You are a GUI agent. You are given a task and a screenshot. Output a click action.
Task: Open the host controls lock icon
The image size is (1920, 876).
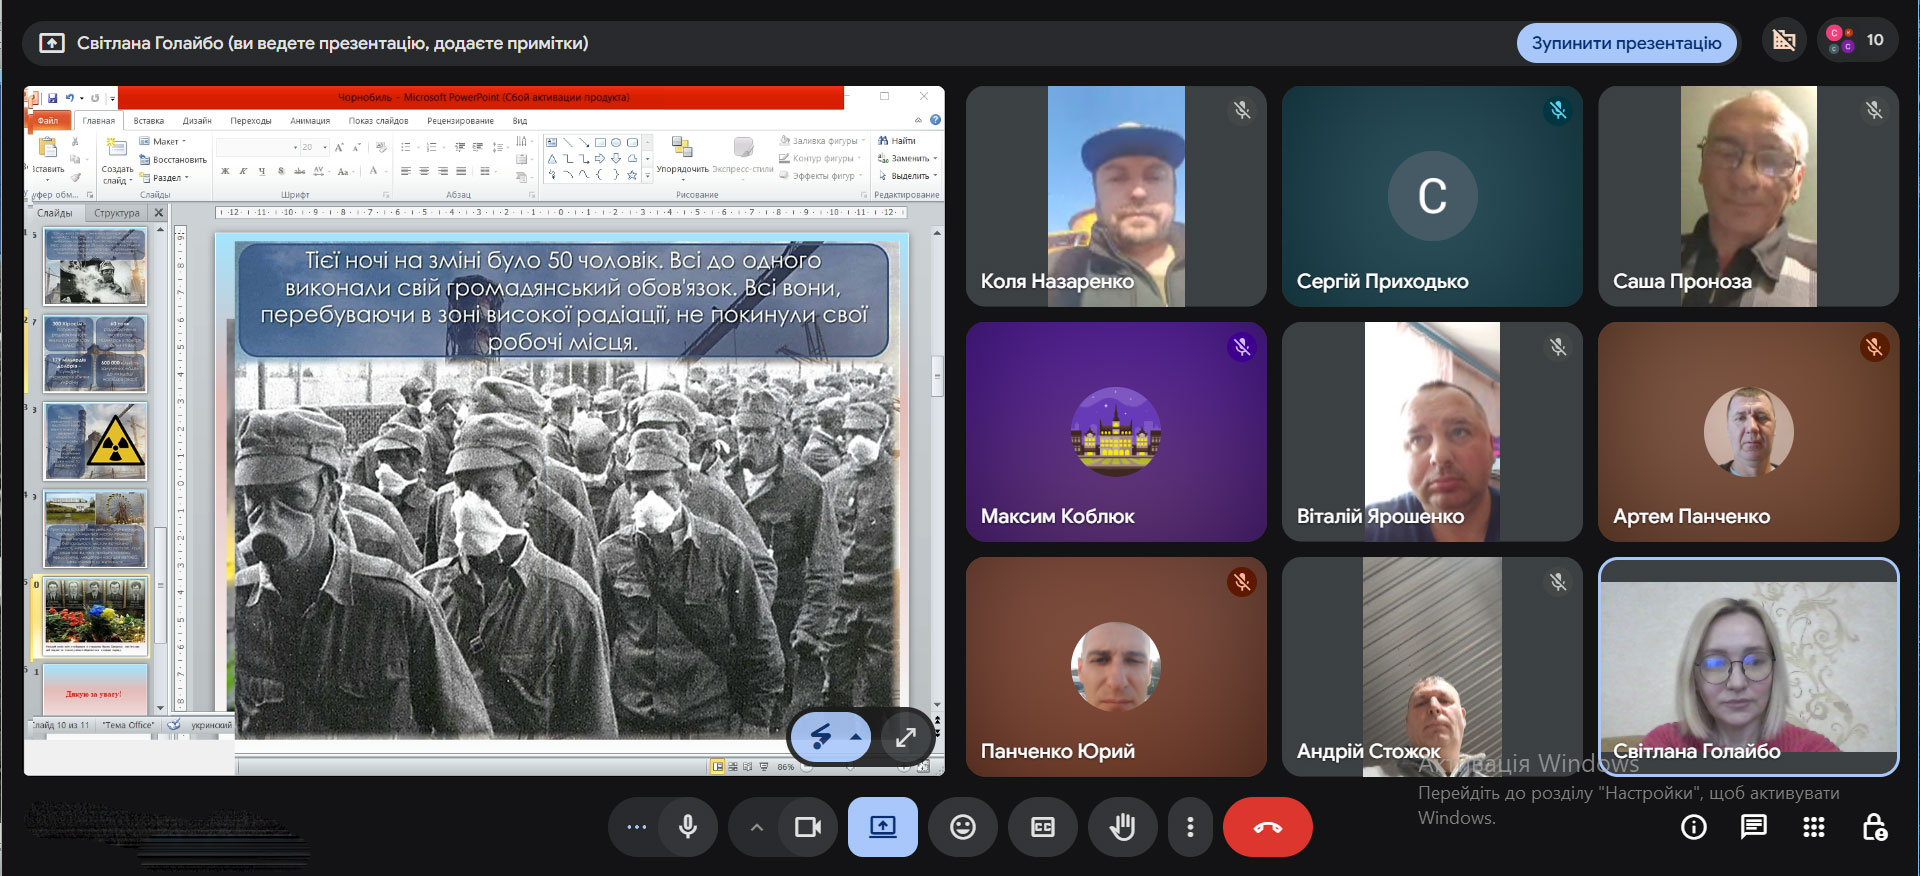[x=1874, y=827]
